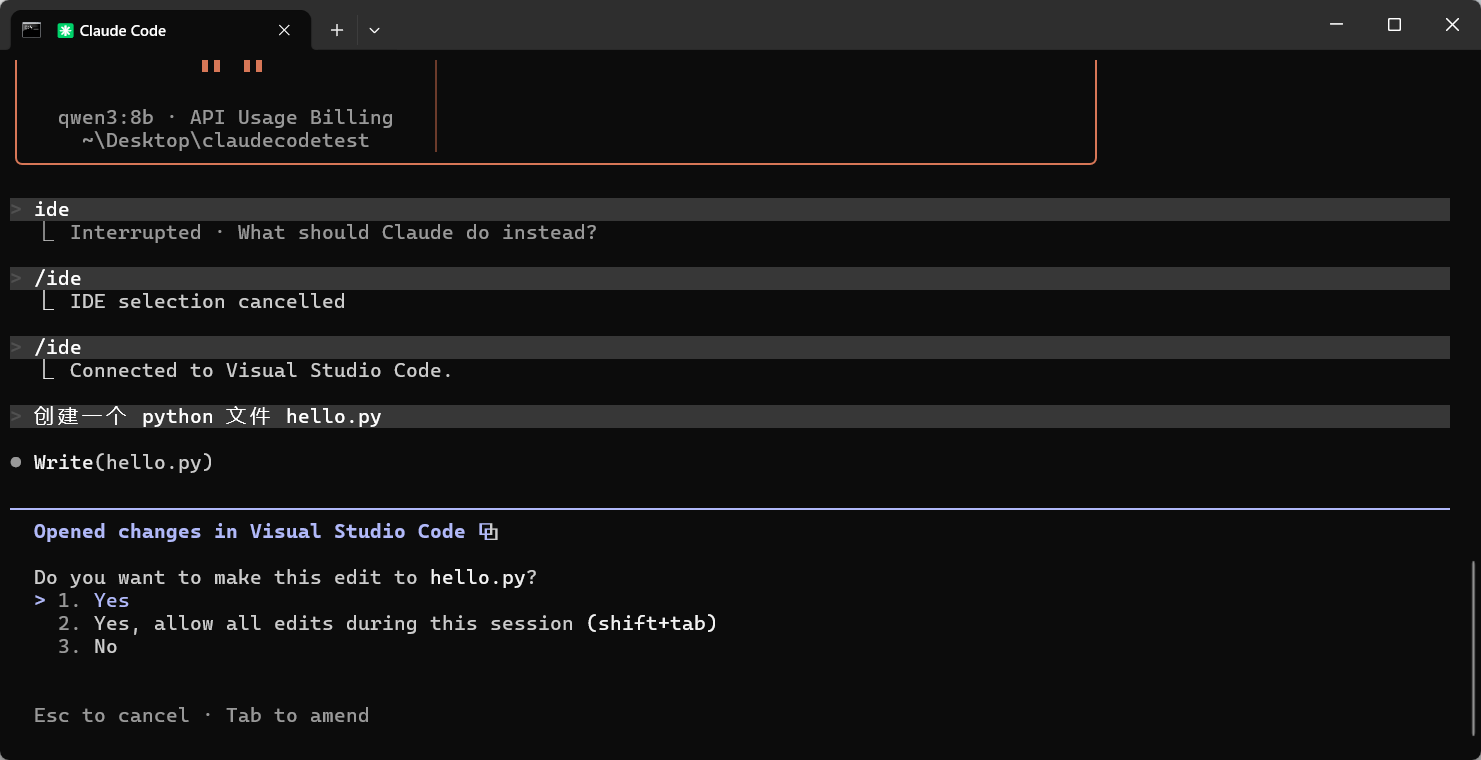Image resolution: width=1481 pixels, height=760 pixels.
Task: Select option 3 No
Action: click(88, 646)
